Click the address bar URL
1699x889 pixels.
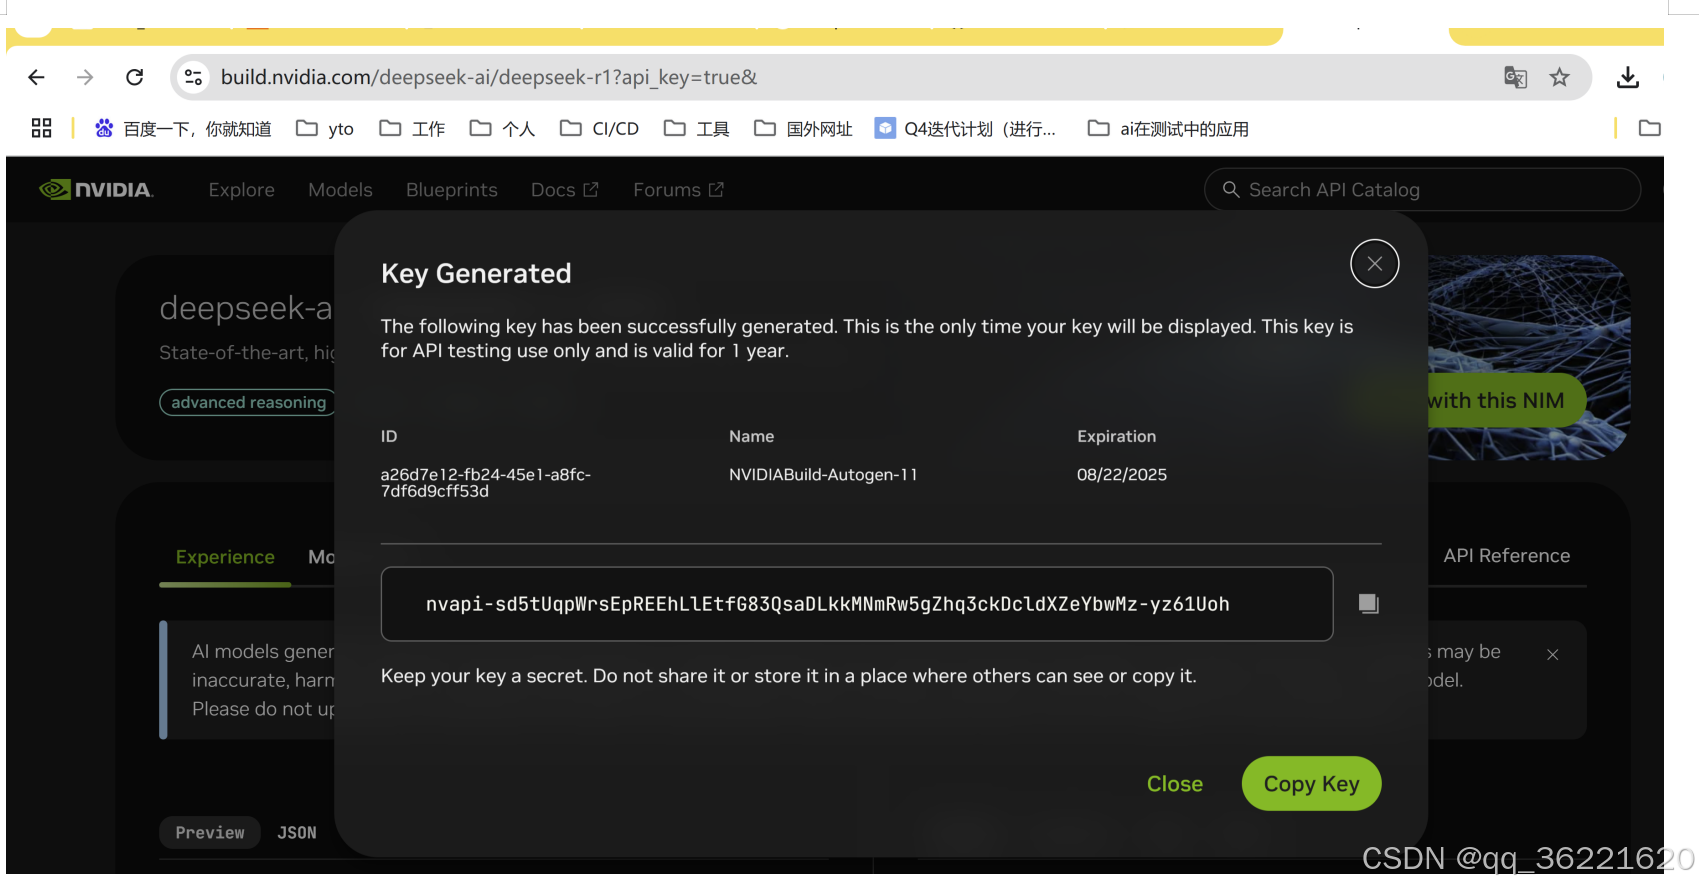click(489, 77)
